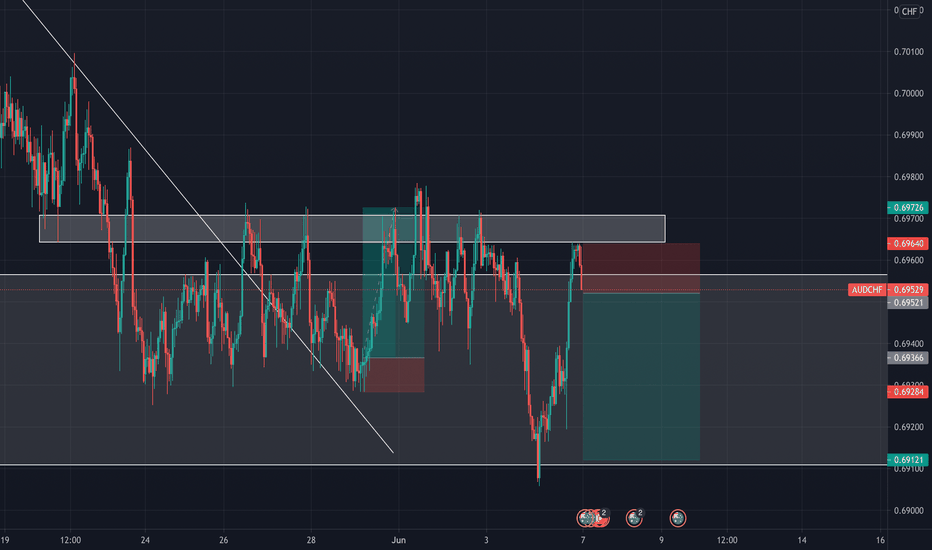Open the economic event icon near date 9
The height and width of the screenshot is (550, 932).
678,518
